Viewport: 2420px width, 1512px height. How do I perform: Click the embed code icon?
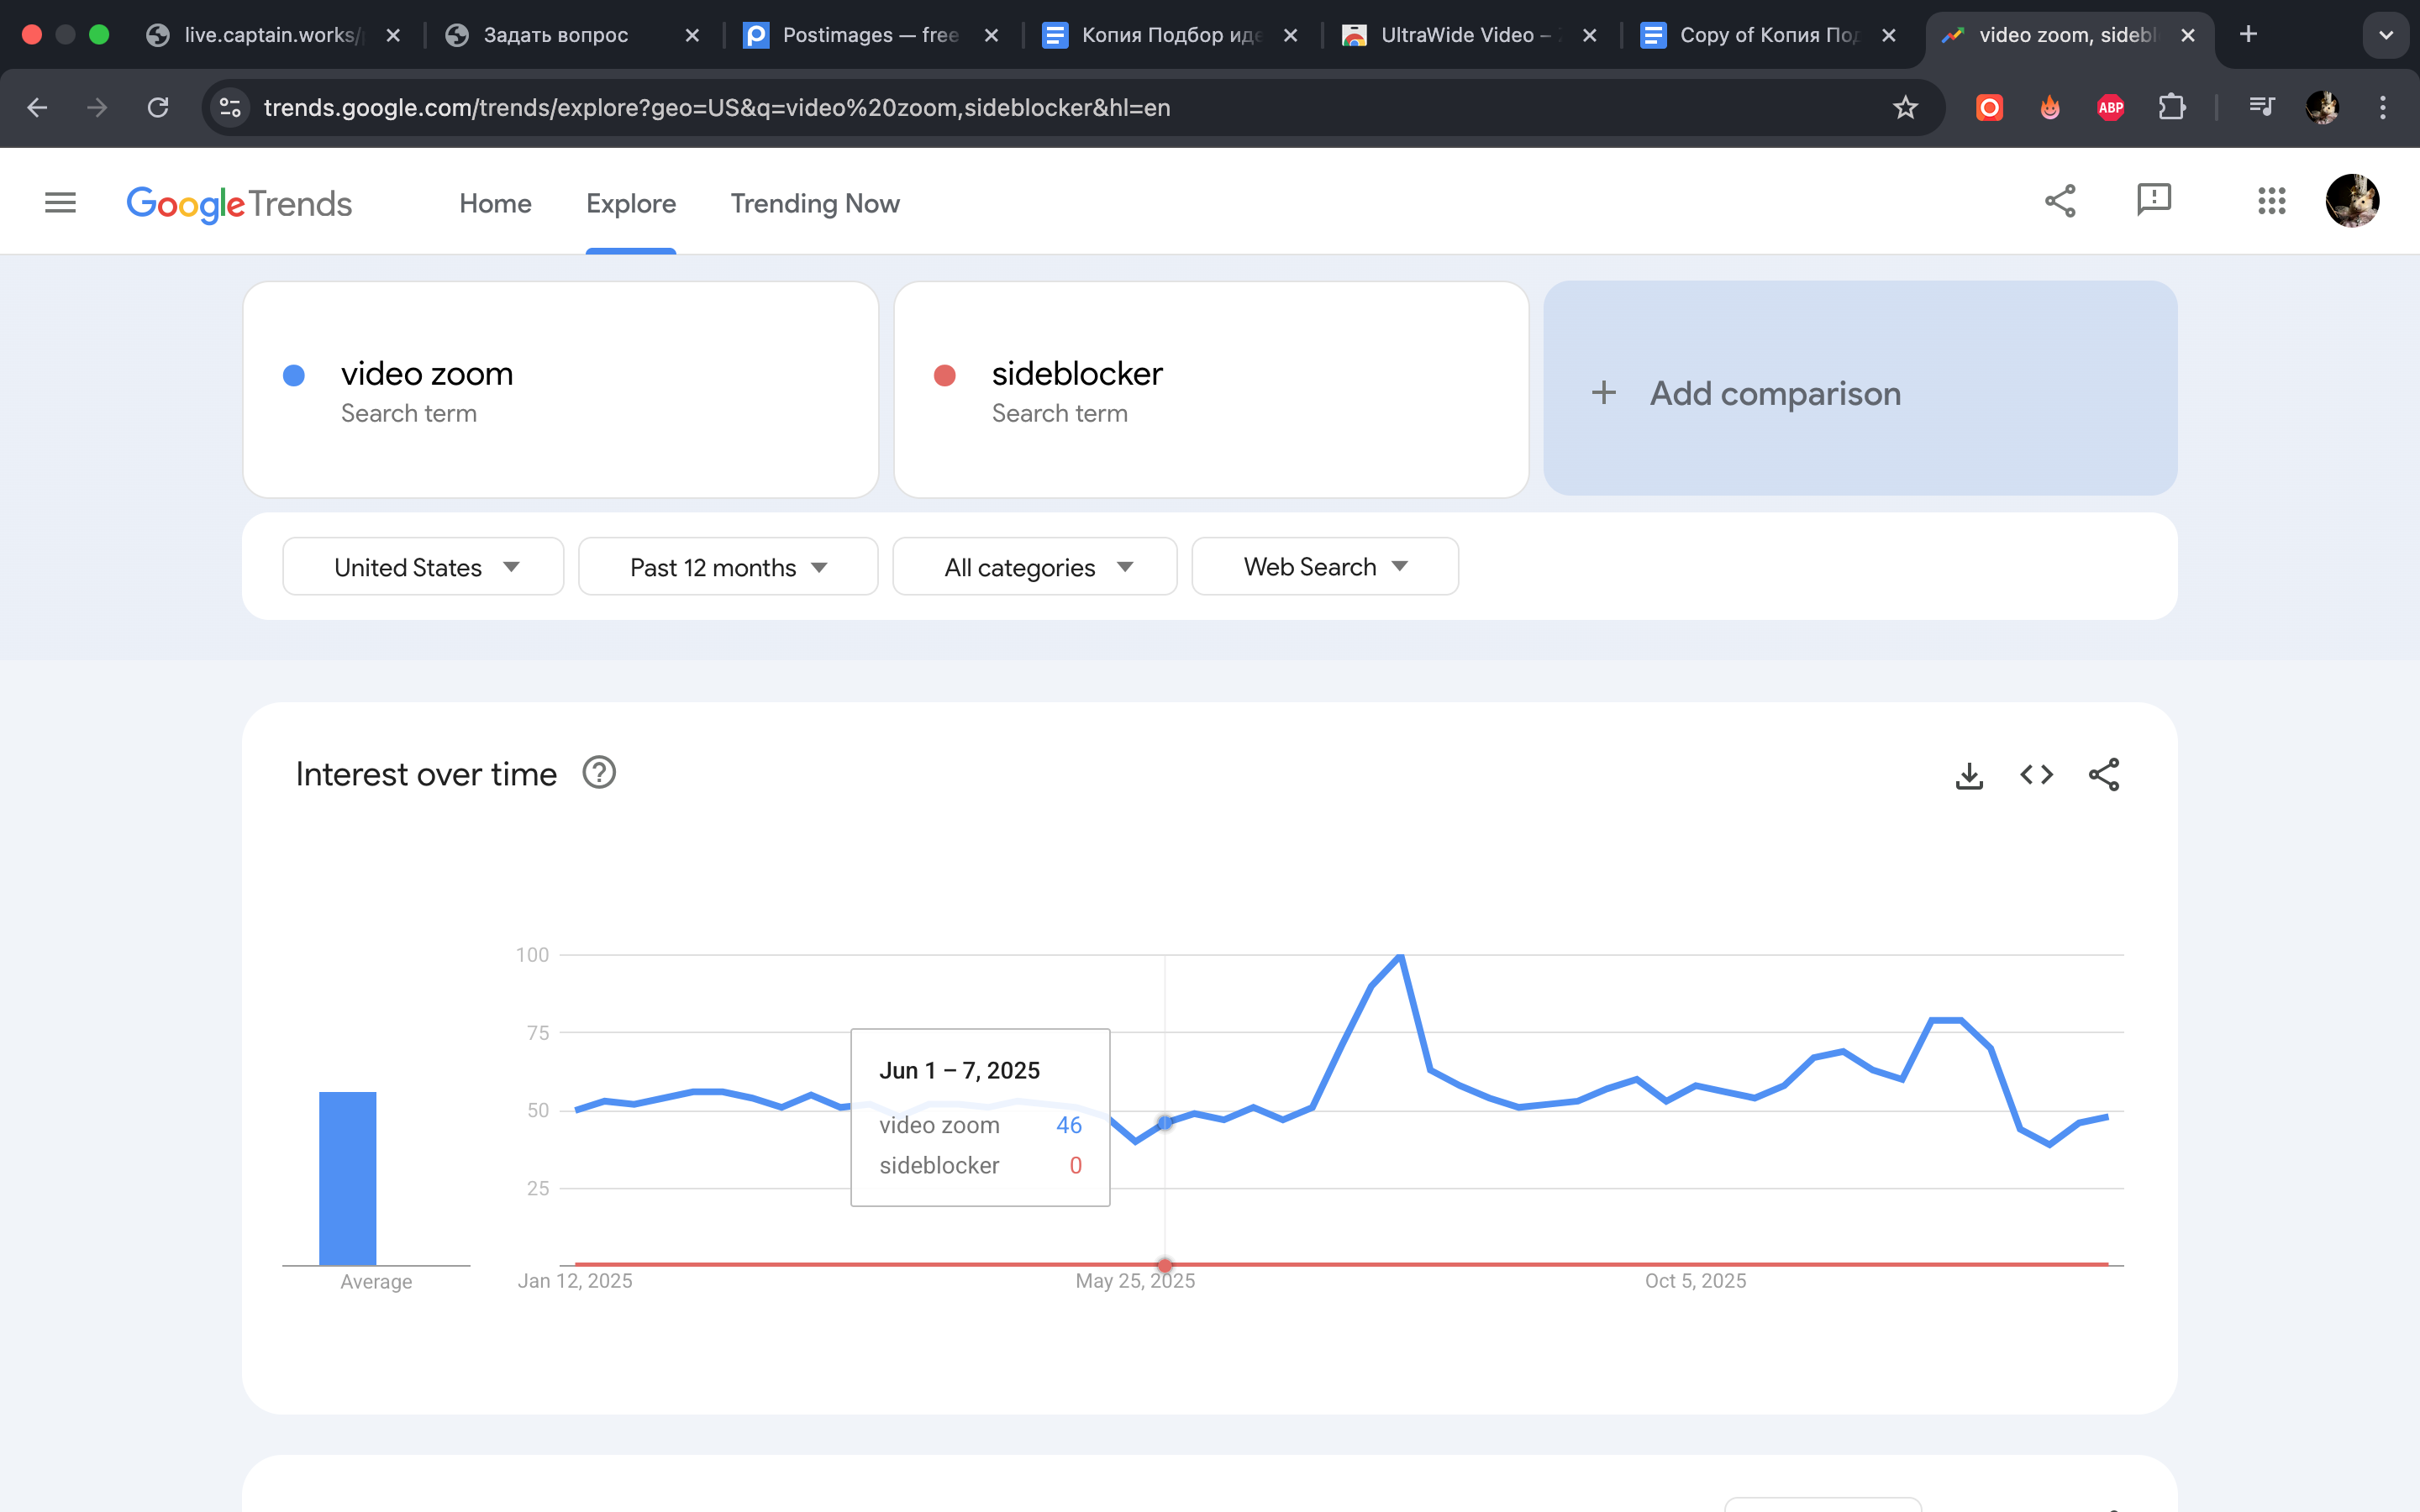pyautogui.click(x=2036, y=775)
